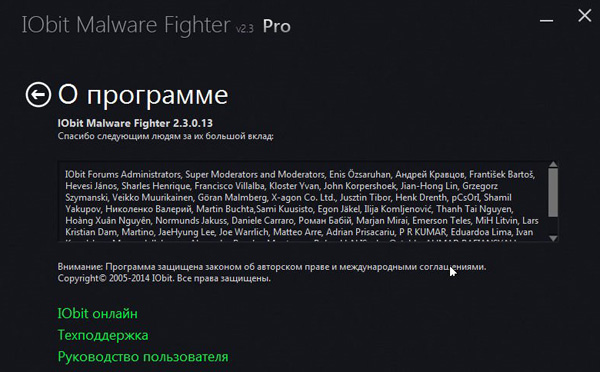
Task: Go back using the circled arrow icon
Action: coord(38,95)
